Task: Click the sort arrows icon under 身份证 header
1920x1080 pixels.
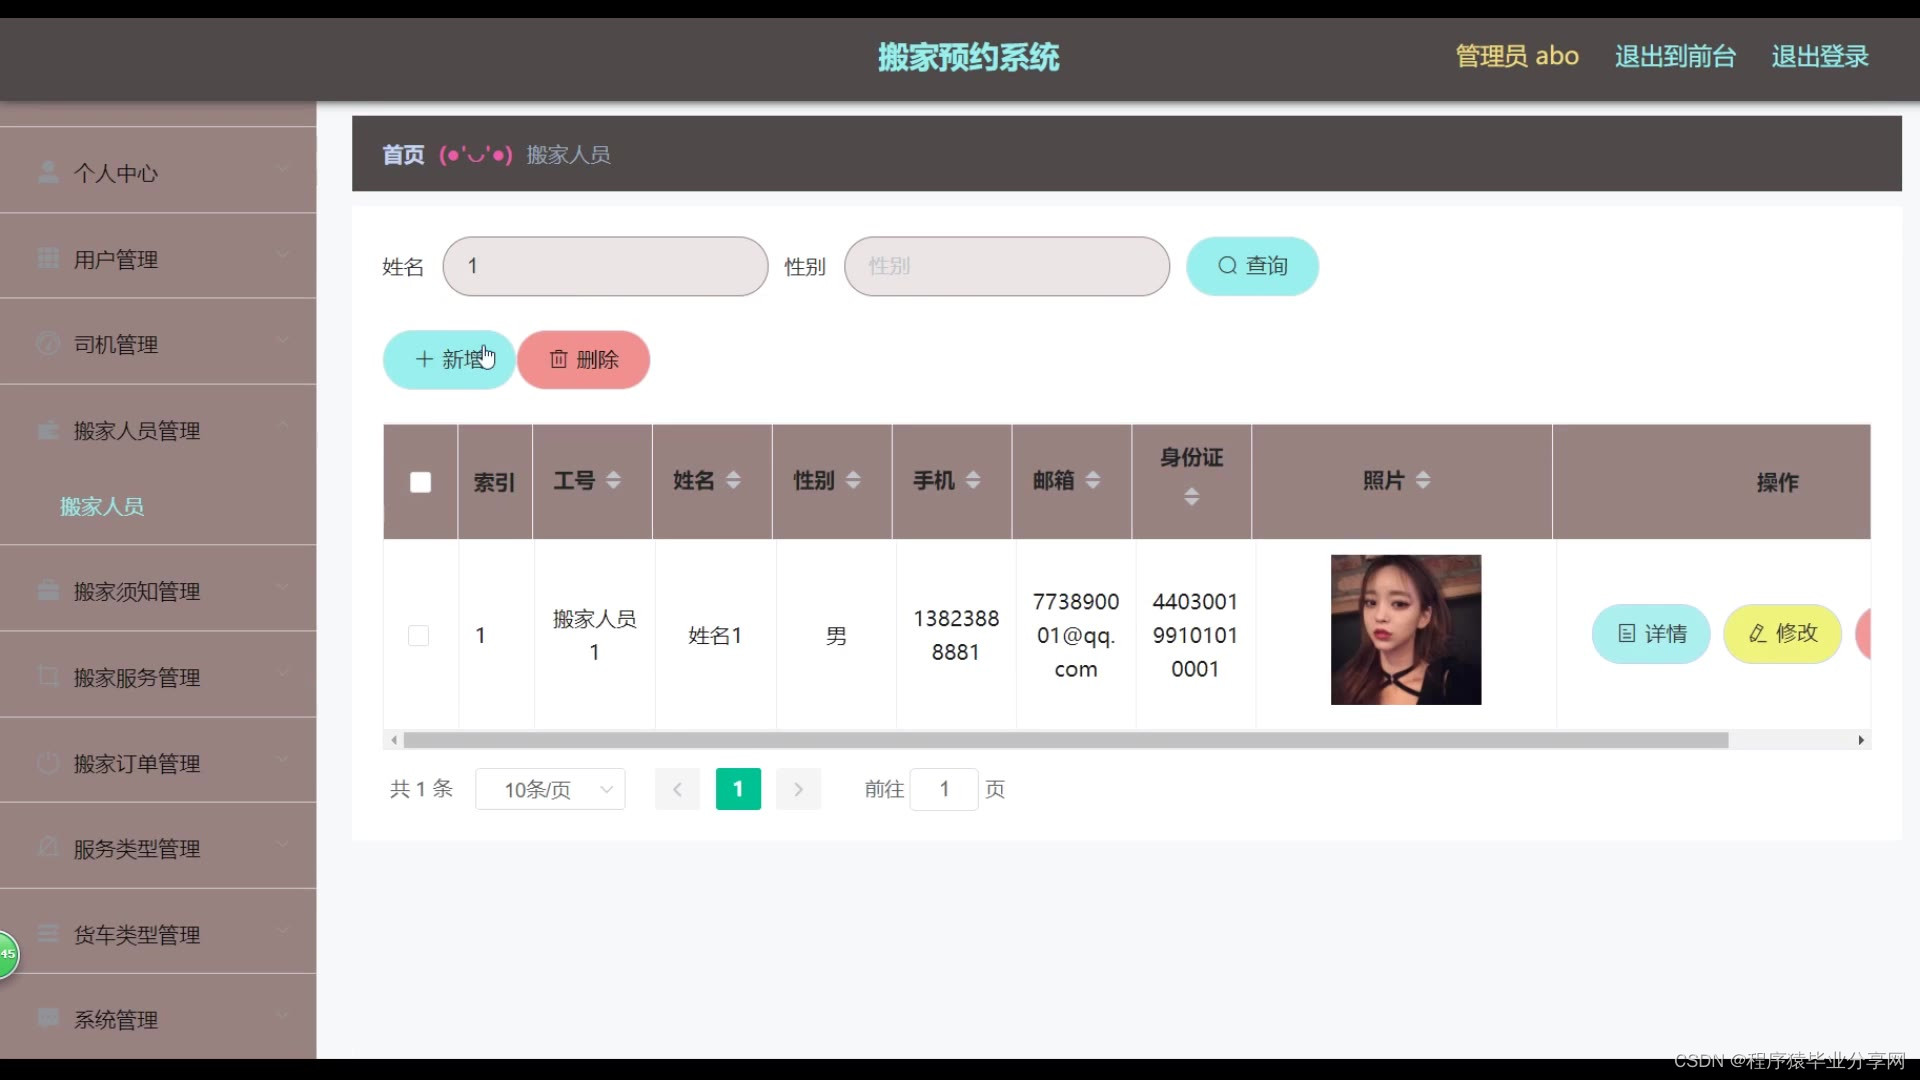Action: tap(1191, 497)
